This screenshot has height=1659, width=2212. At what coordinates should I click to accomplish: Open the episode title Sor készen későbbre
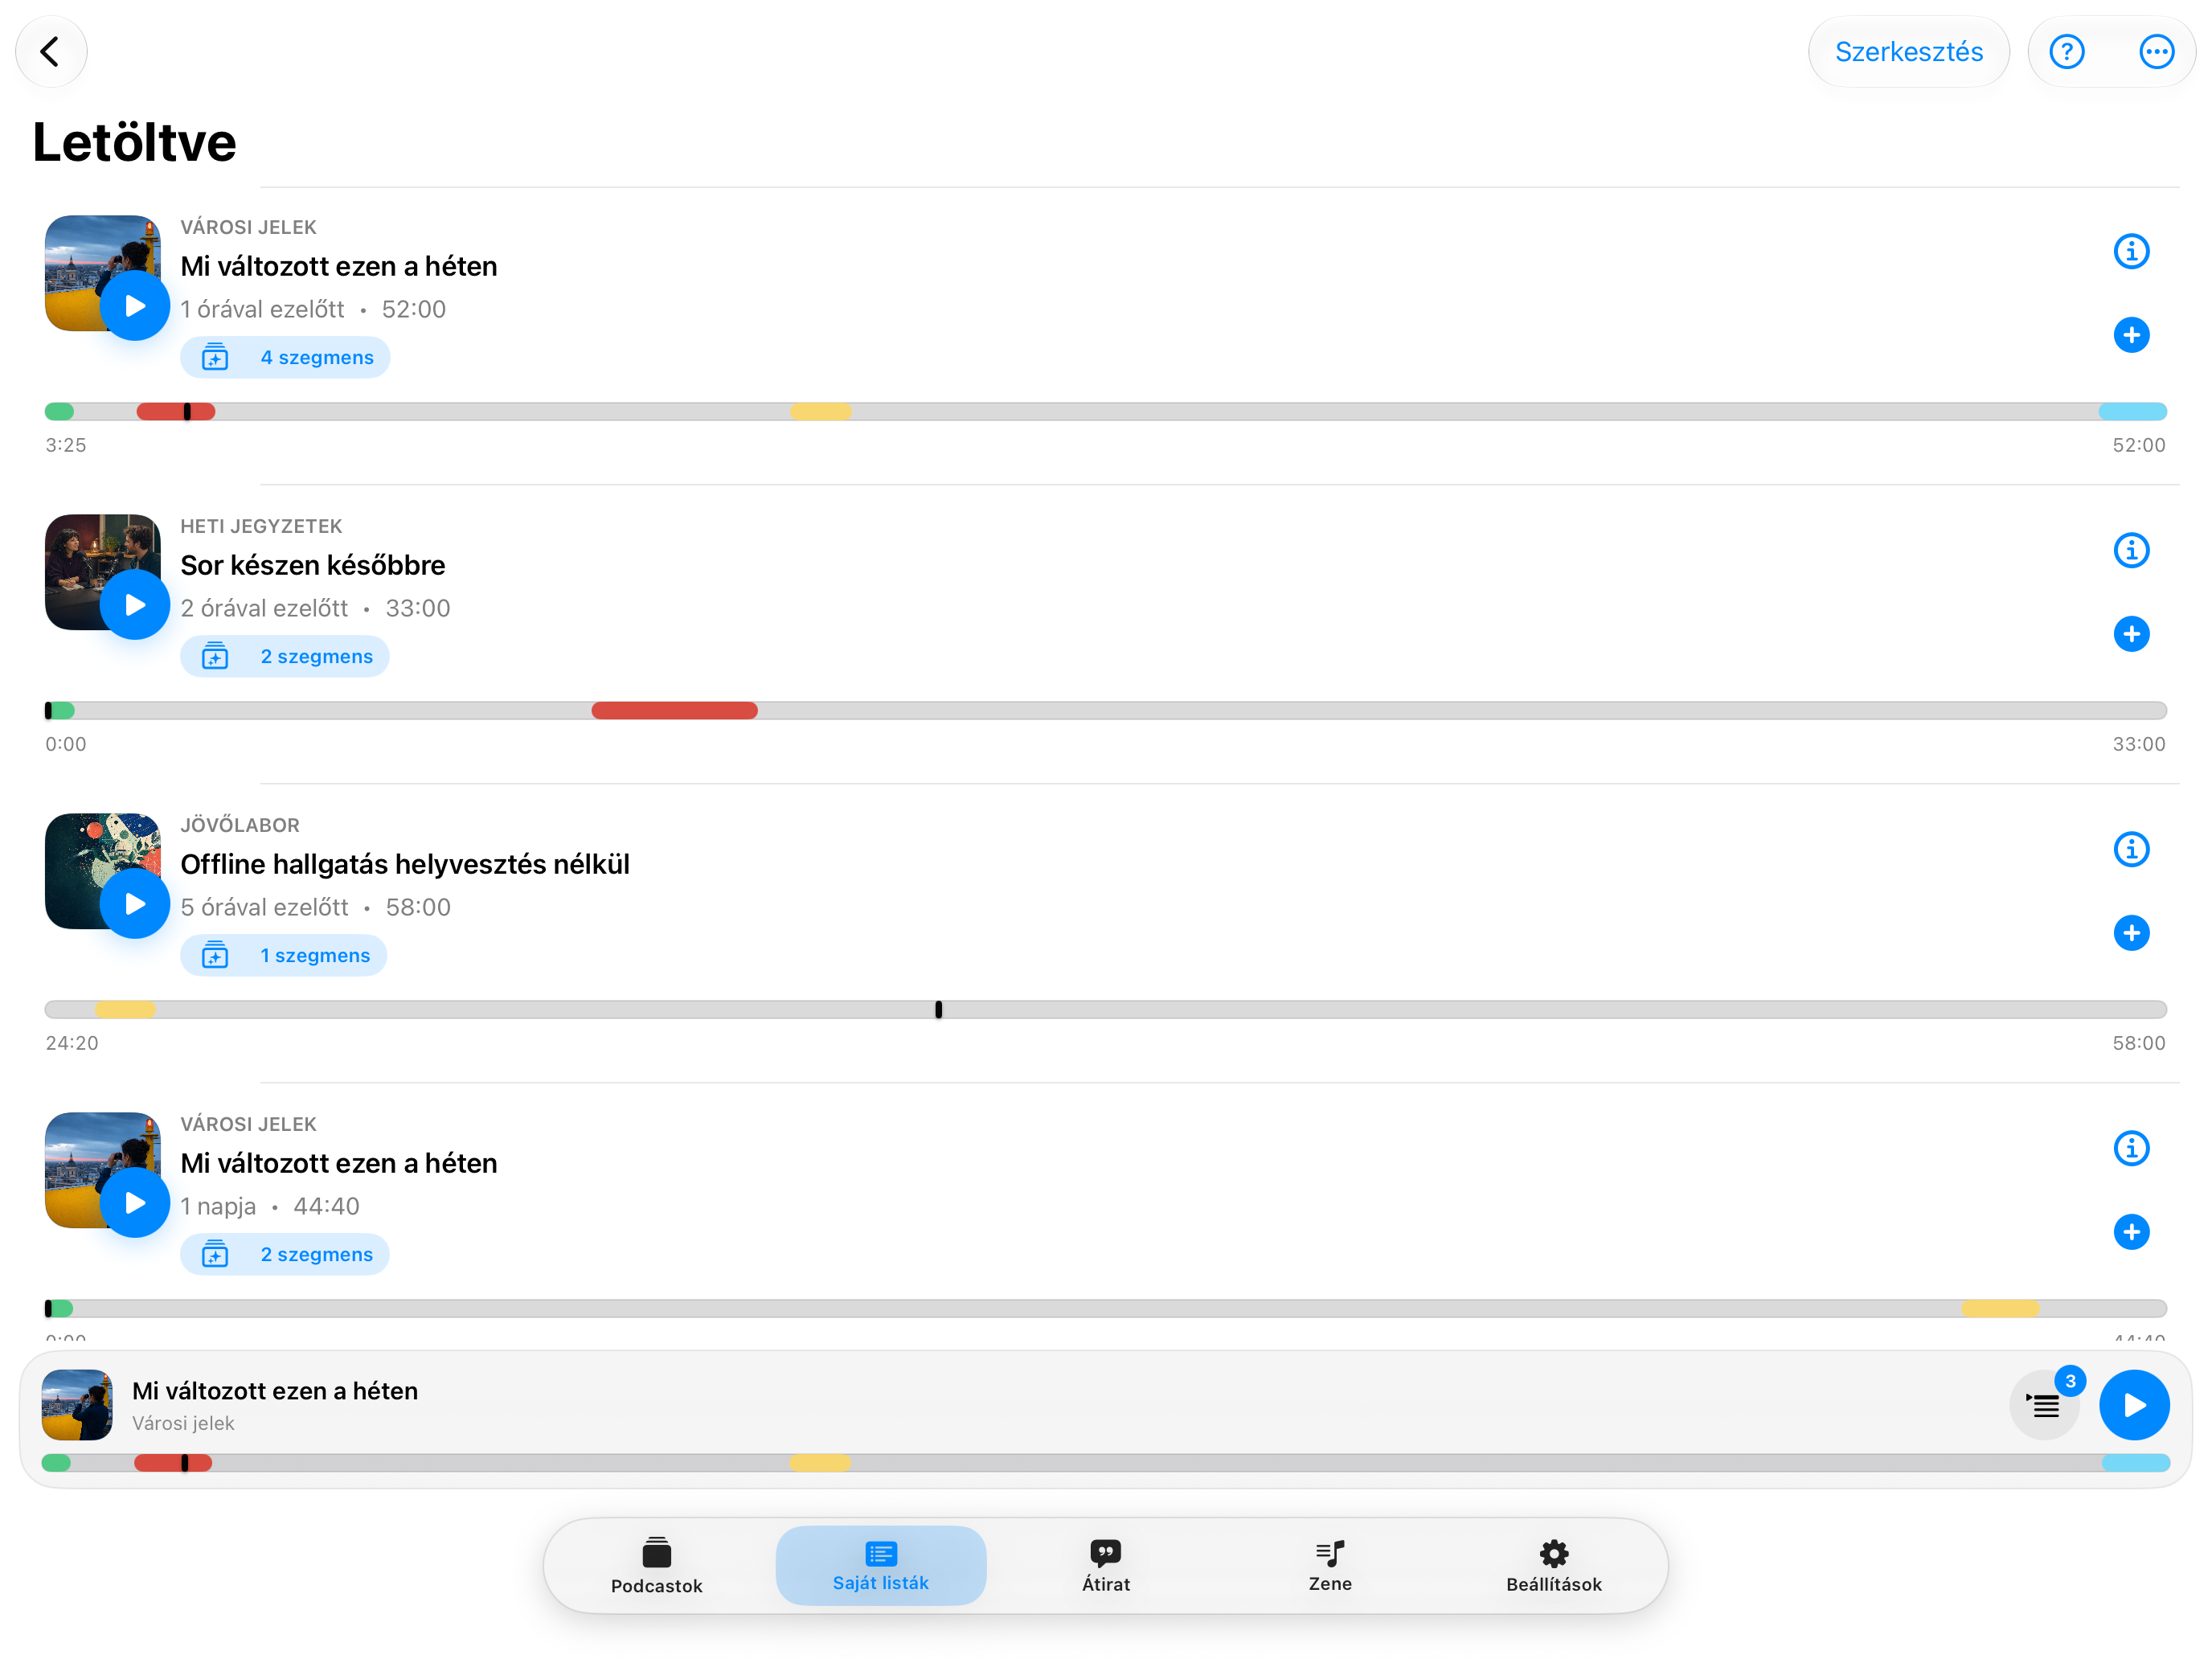[x=312, y=565]
